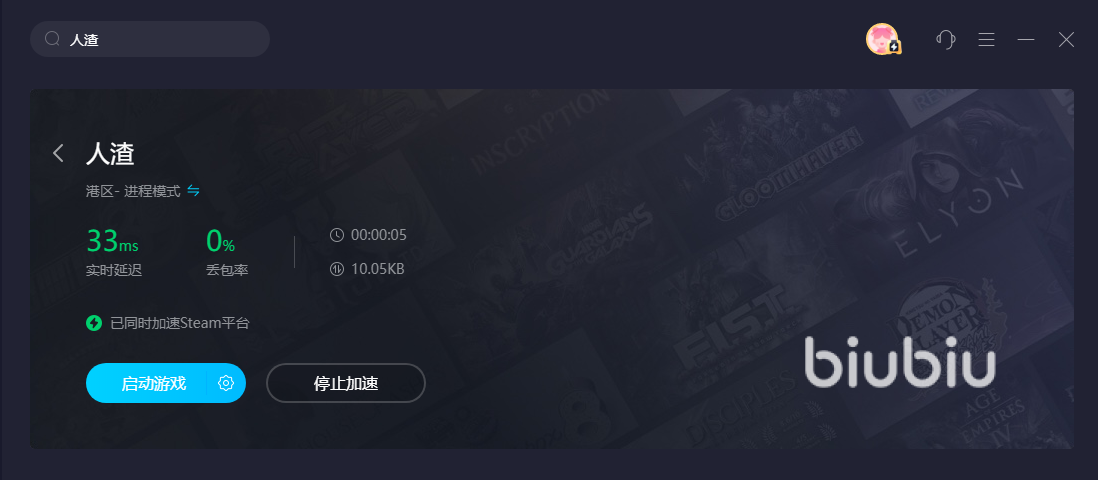Click the traffic icon beside 10.05KB
The image size is (1098, 480).
(337, 269)
